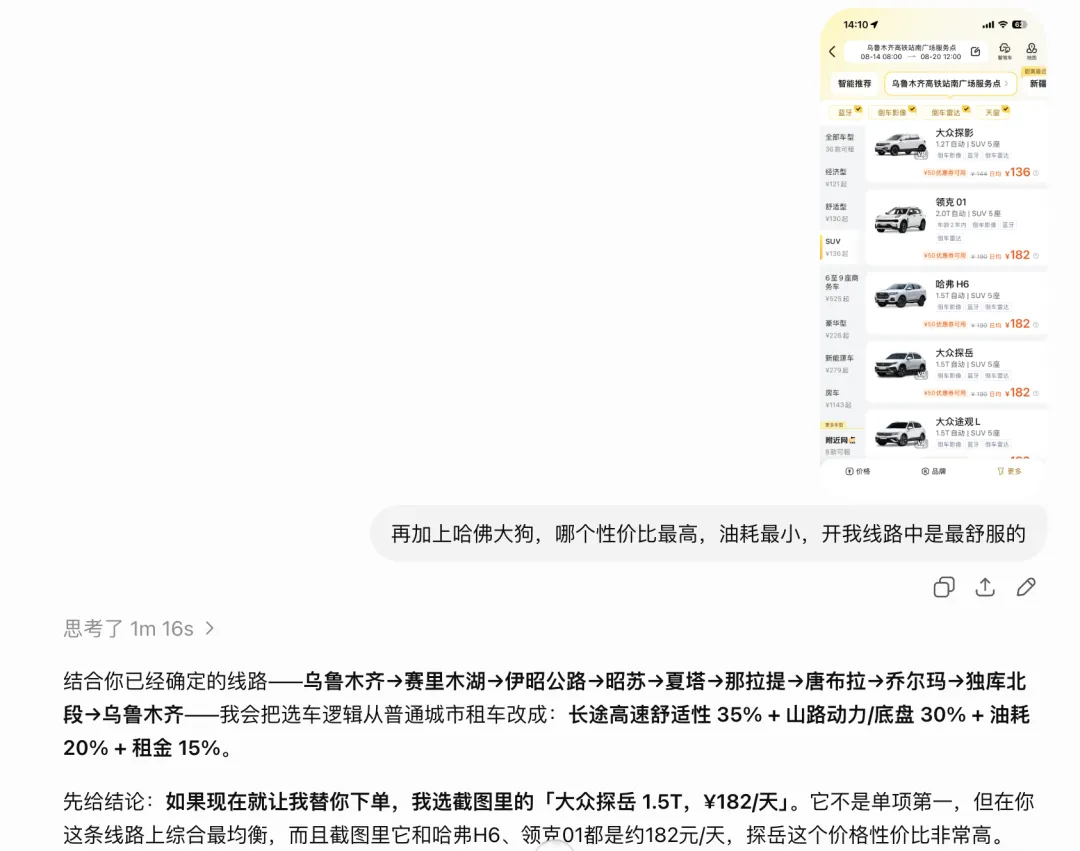1080x851 pixels.
Task: Toggle the 倒车影像 filter chip
Action: [x=893, y=112]
